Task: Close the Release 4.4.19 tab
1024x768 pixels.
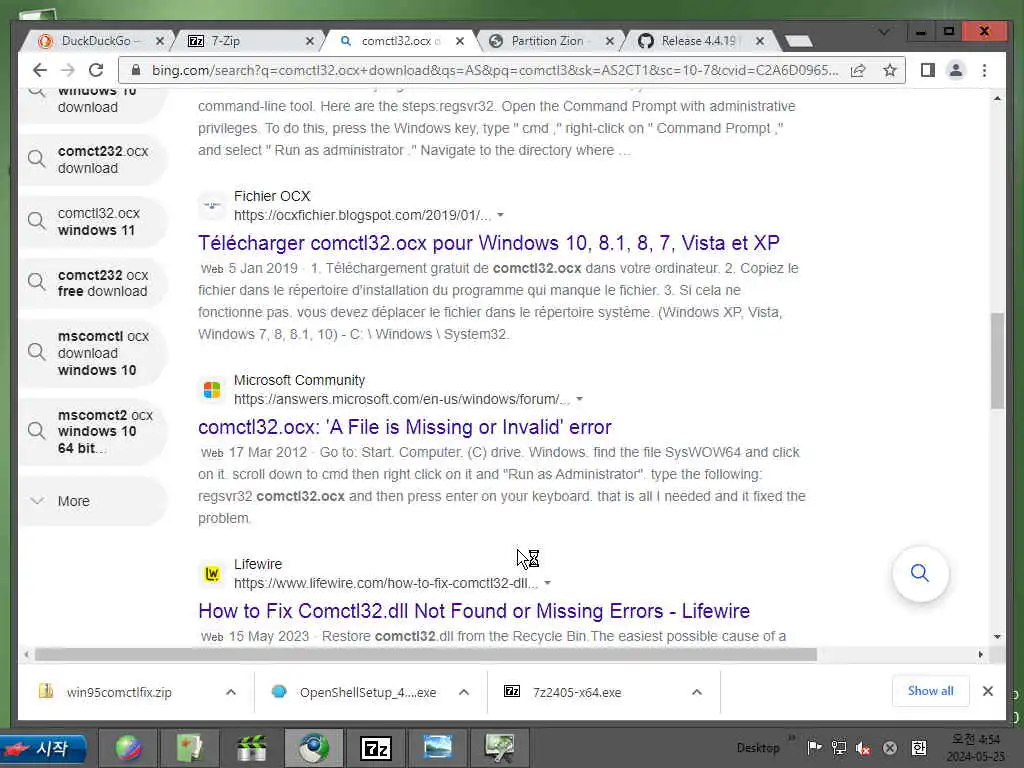Action: (760, 41)
